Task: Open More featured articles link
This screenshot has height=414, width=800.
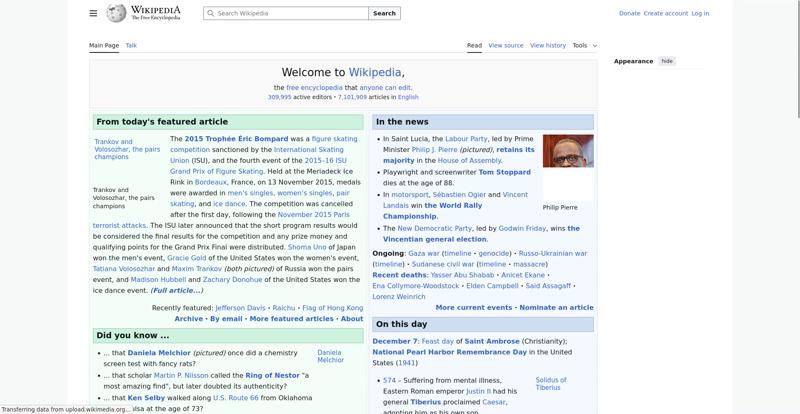Action: tap(291, 319)
